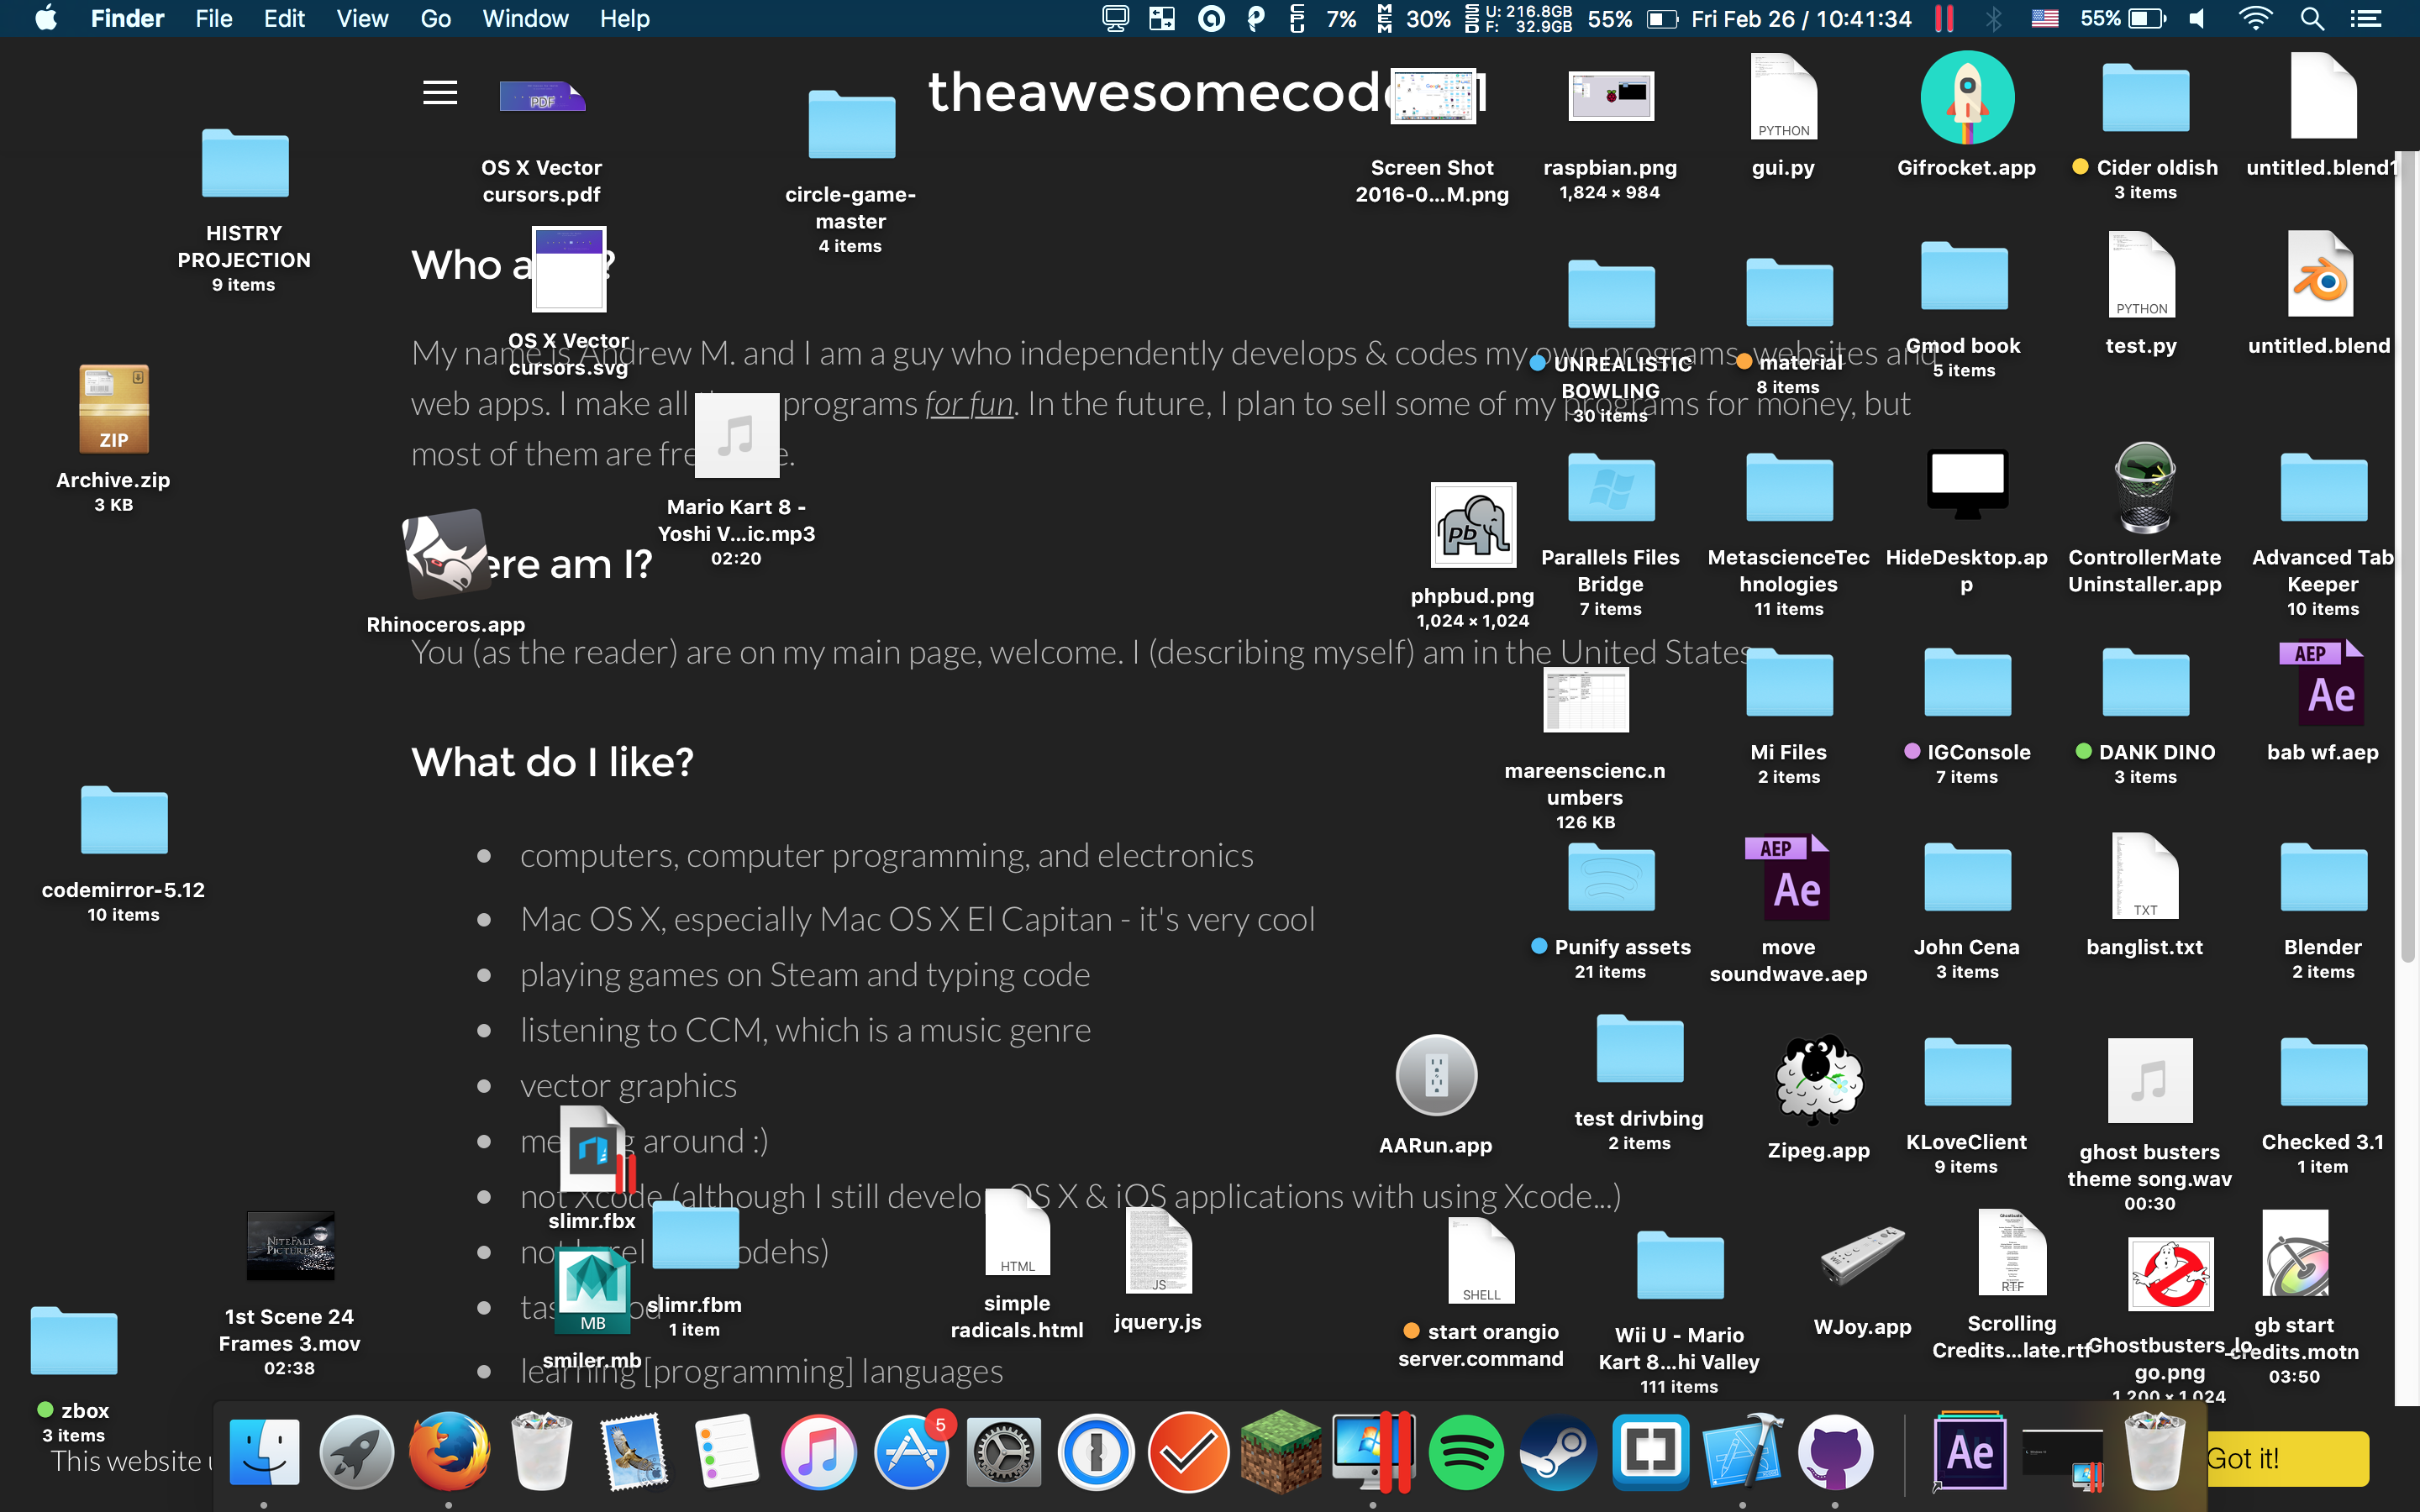Open the Notification Center list icon

click(2366, 19)
